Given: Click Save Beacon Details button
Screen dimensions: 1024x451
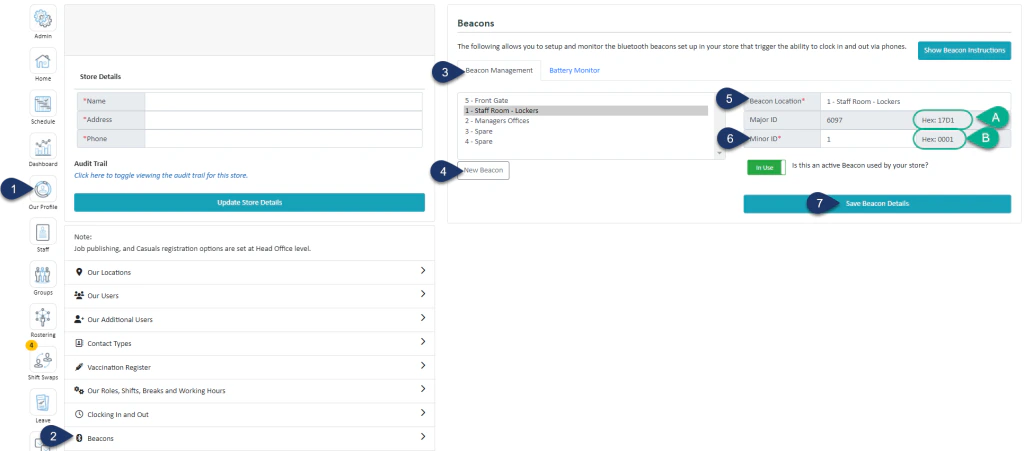Looking at the screenshot, I should coord(877,204).
